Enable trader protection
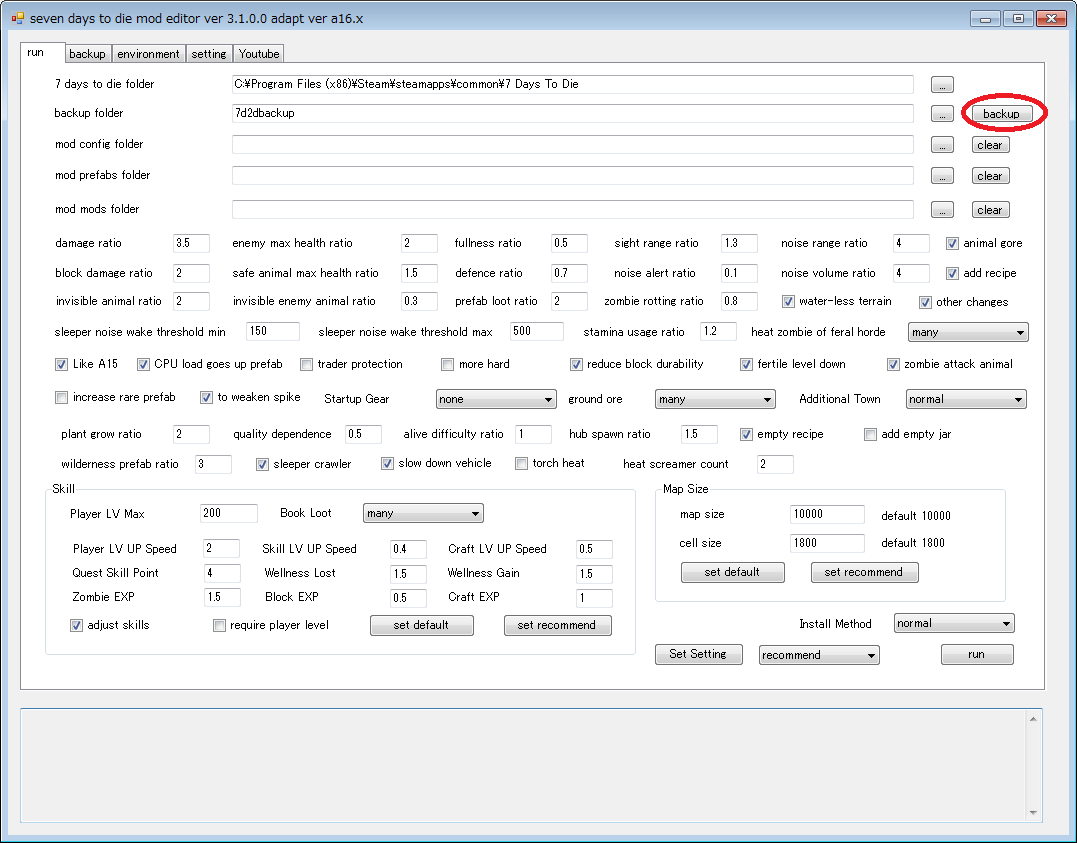The width and height of the screenshot is (1077, 843). [306, 364]
